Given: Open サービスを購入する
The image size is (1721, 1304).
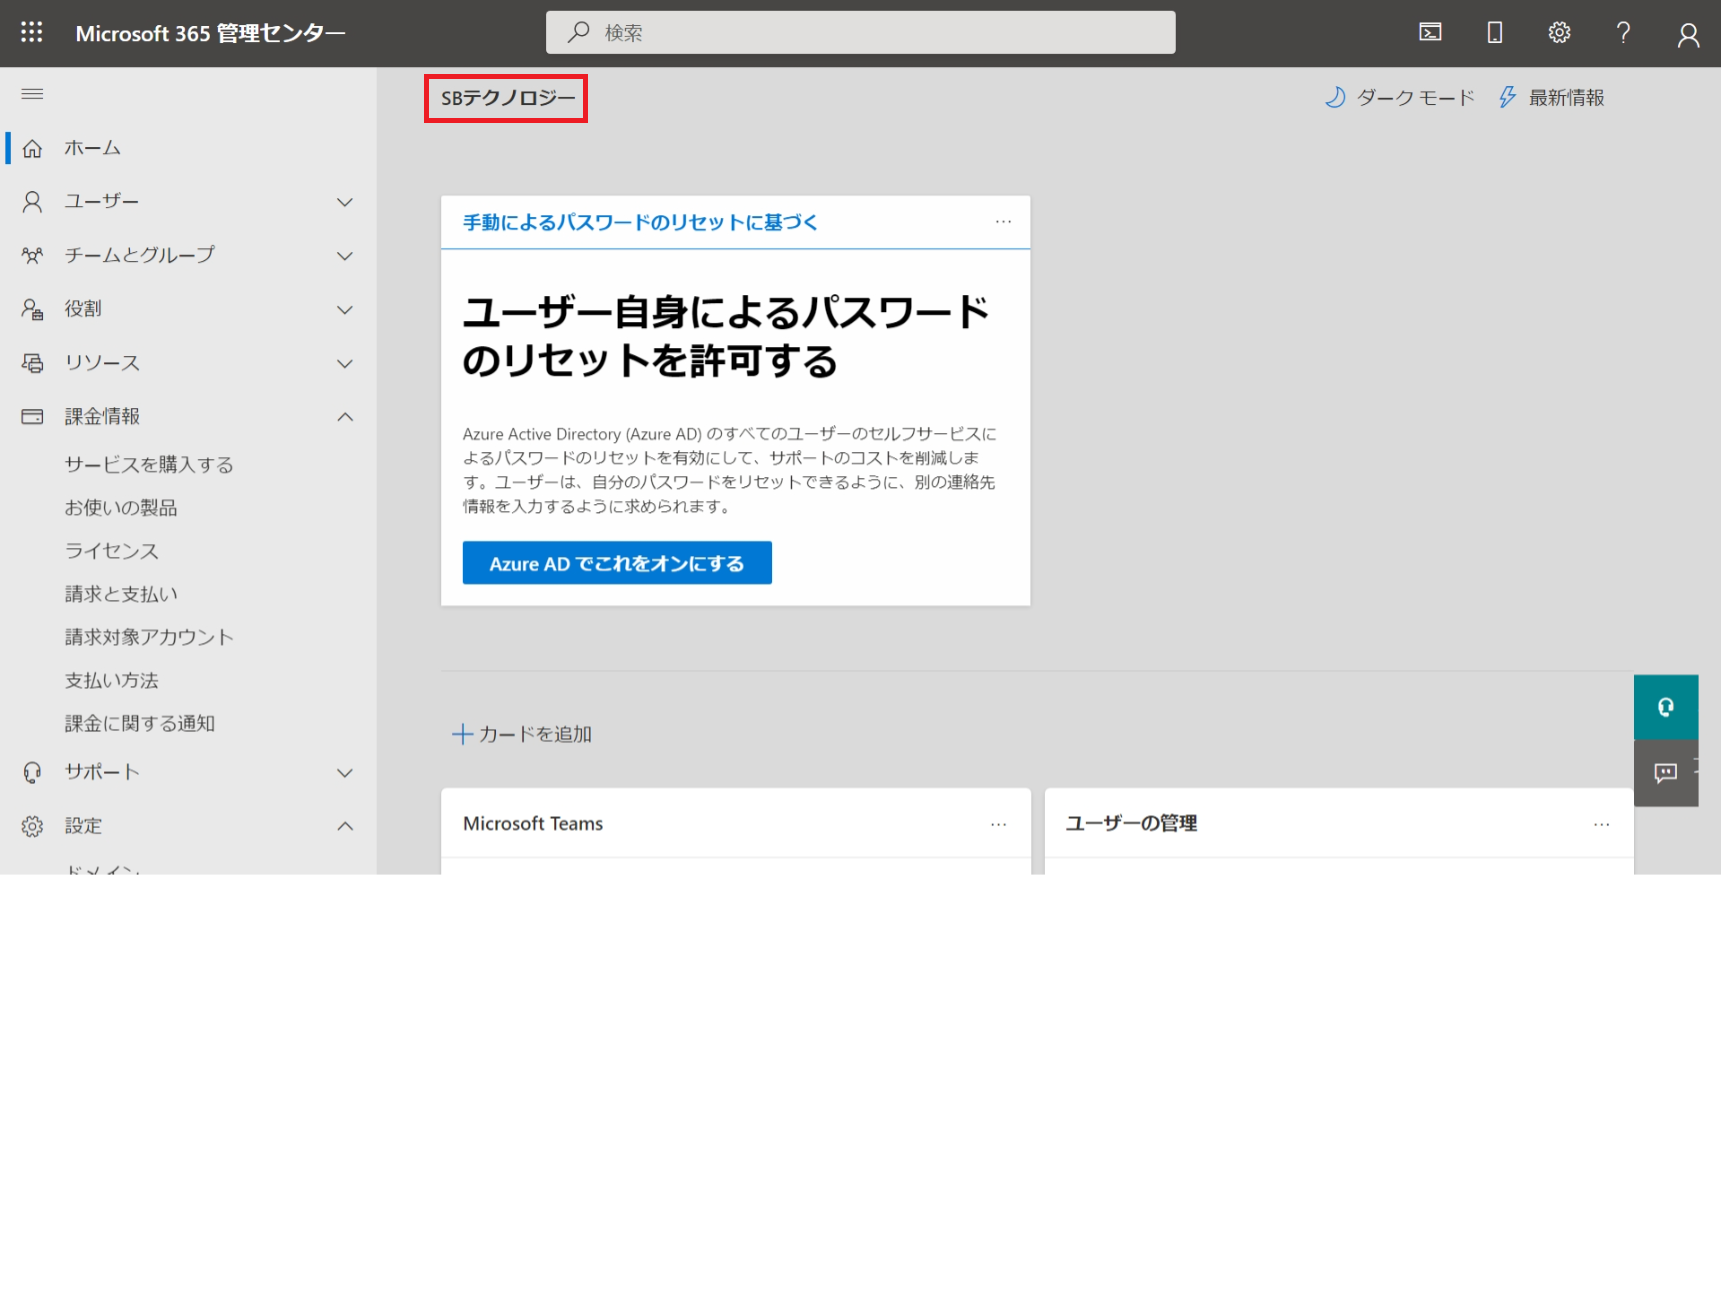Looking at the screenshot, I should click(149, 464).
